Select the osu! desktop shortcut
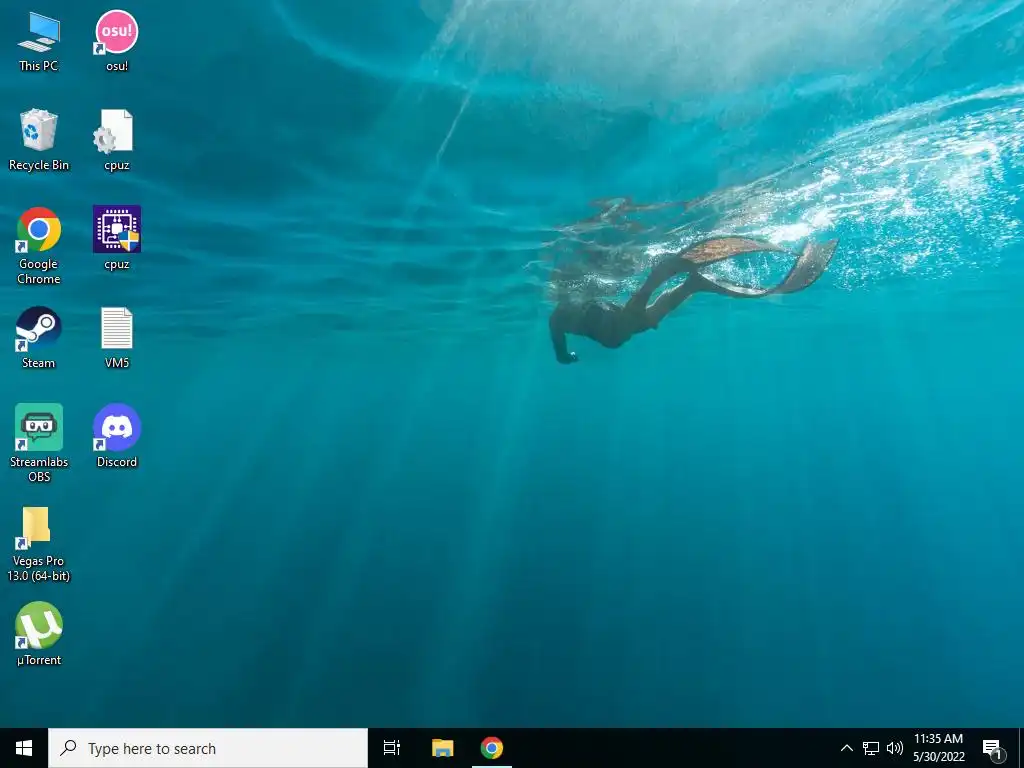1024x768 pixels. click(x=117, y=41)
